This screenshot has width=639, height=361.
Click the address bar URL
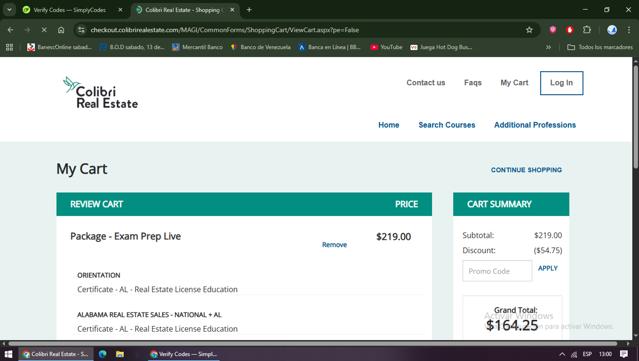click(x=225, y=30)
